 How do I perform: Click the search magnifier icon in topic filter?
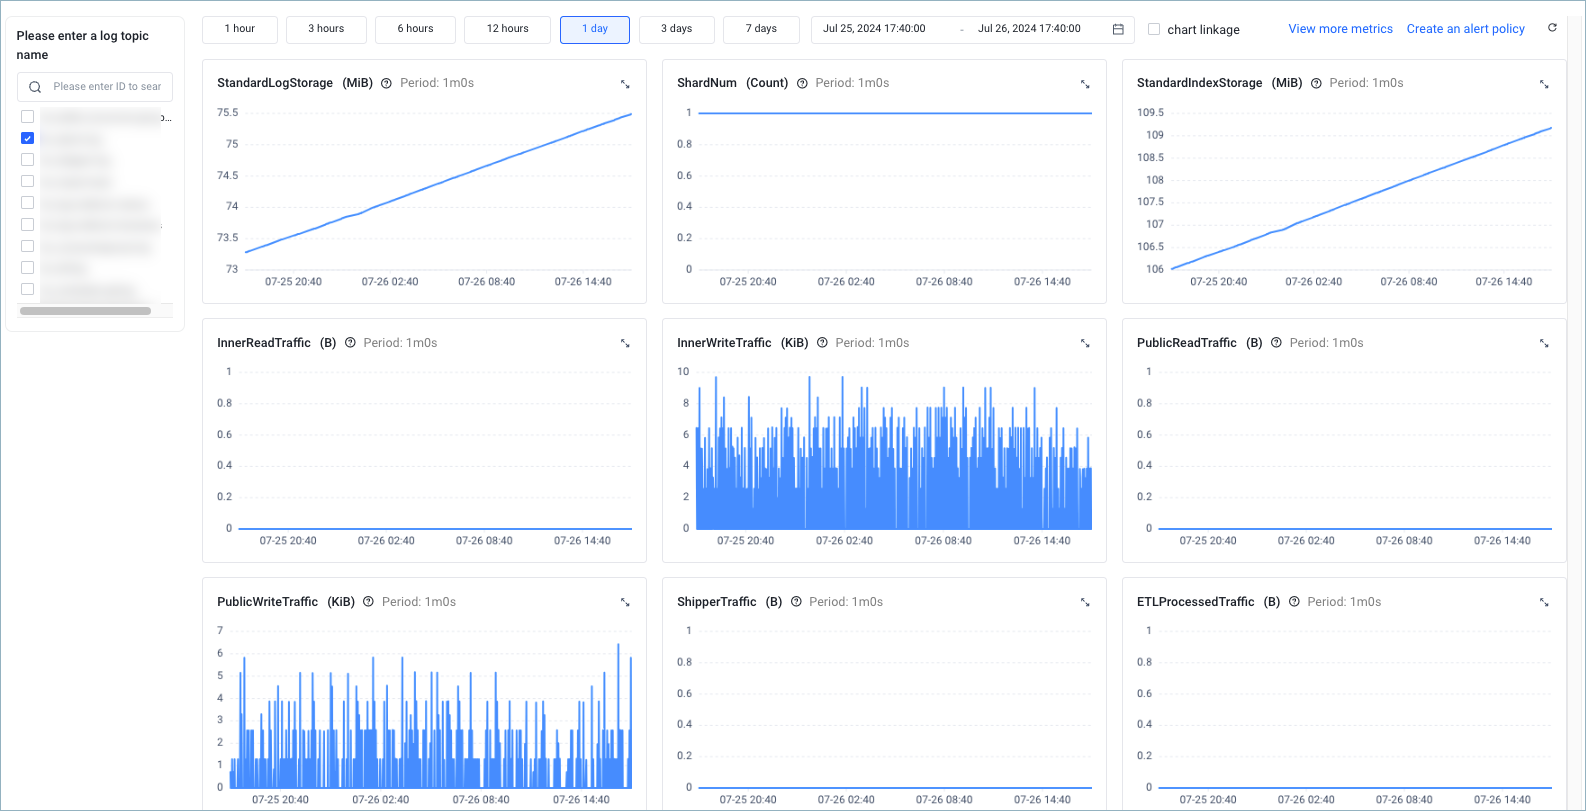coord(35,87)
